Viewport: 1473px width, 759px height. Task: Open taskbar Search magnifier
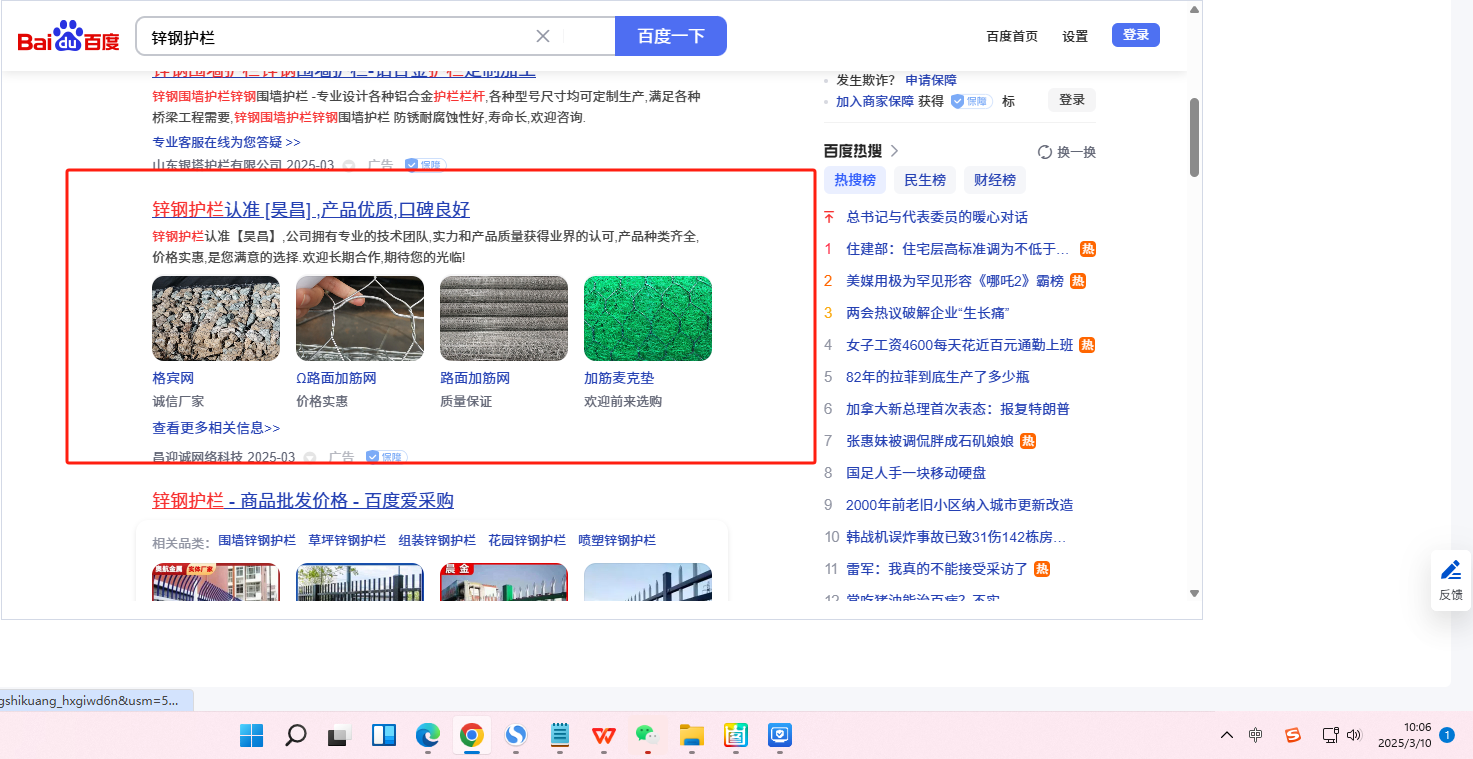coord(295,736)
